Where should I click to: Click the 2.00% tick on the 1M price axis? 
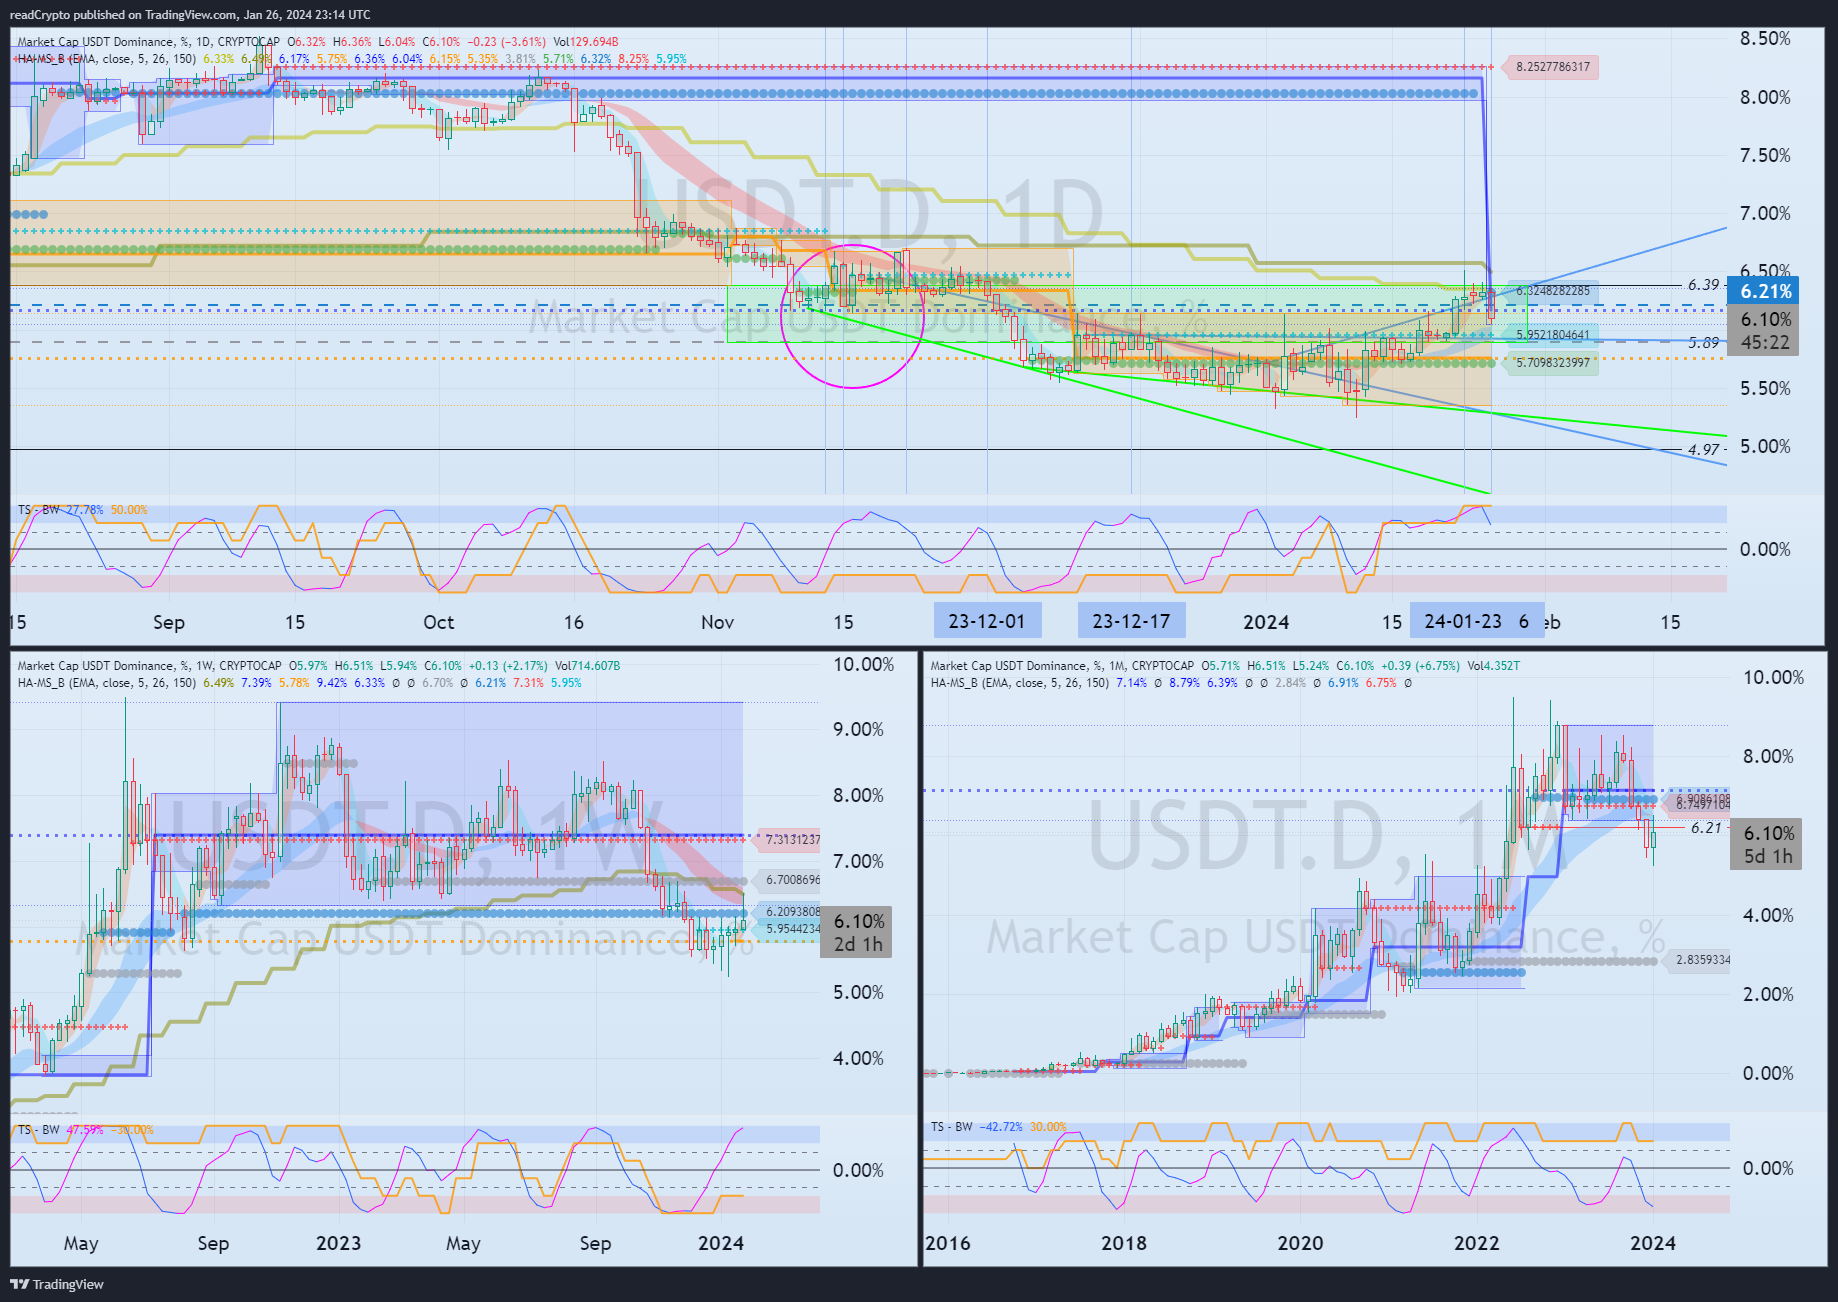point(1768,994)
